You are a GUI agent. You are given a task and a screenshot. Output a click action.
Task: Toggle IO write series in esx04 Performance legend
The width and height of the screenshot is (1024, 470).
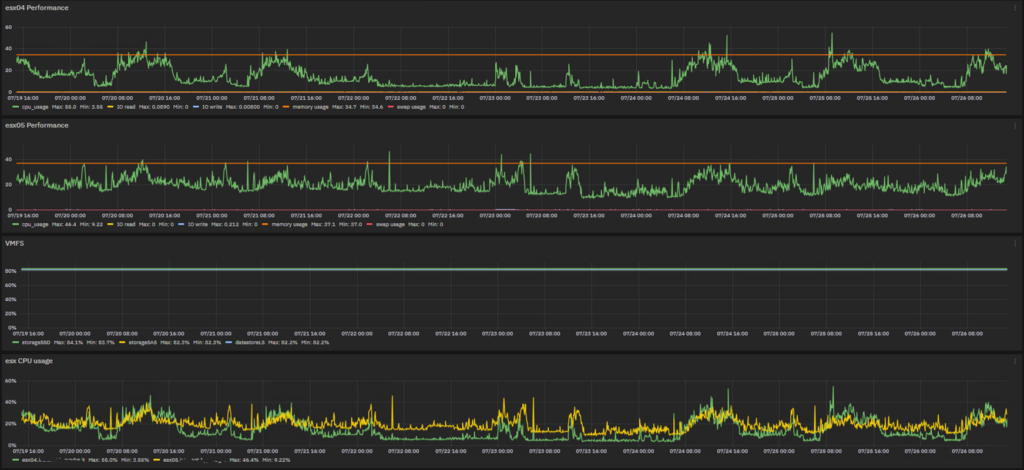click(212, 106)
